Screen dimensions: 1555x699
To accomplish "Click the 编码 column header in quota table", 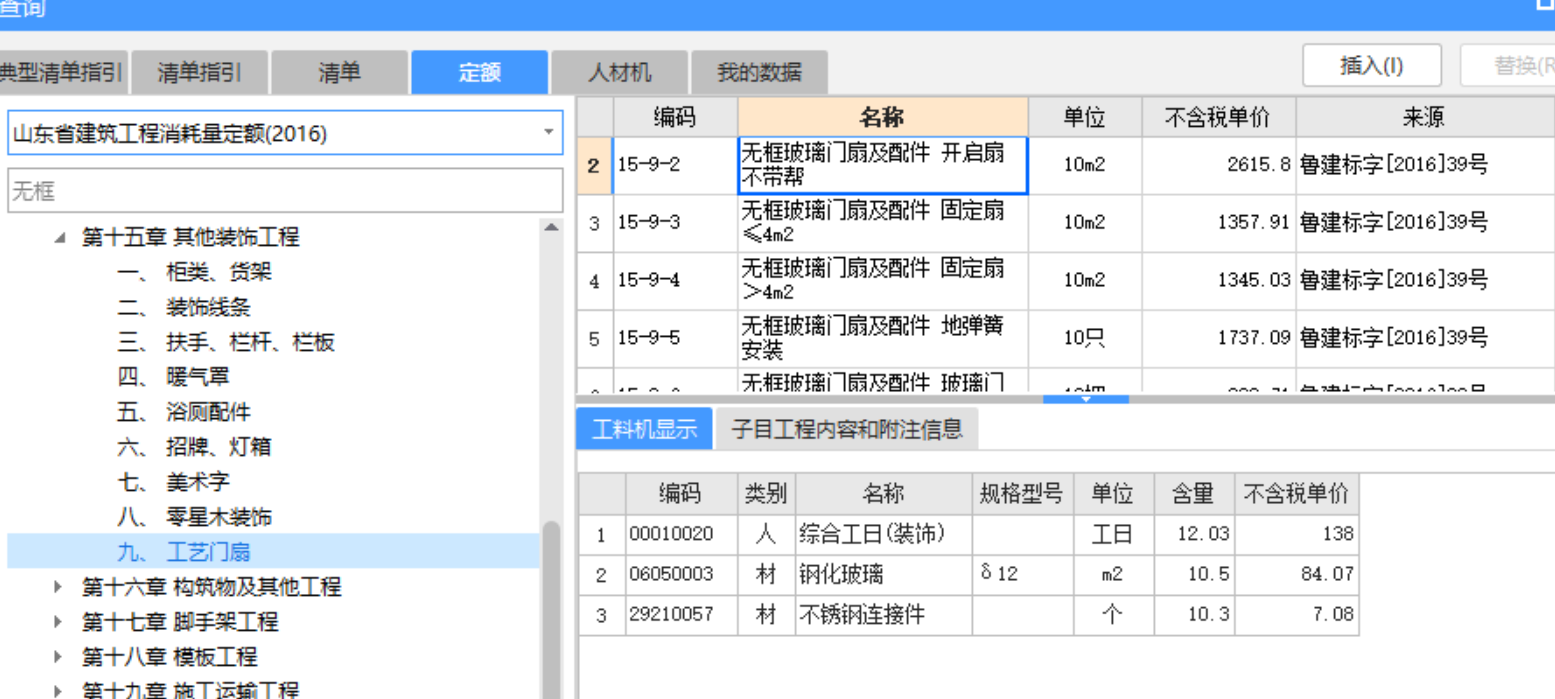I will 675,117.
